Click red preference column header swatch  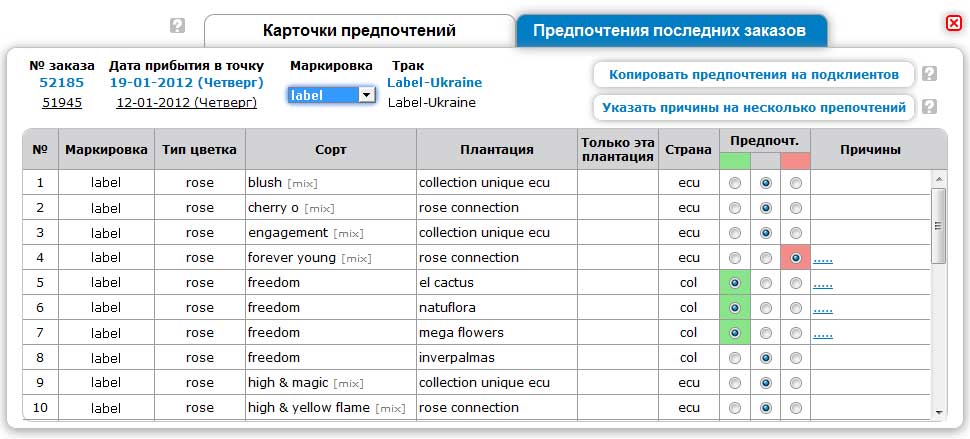[x=796, y=160]
